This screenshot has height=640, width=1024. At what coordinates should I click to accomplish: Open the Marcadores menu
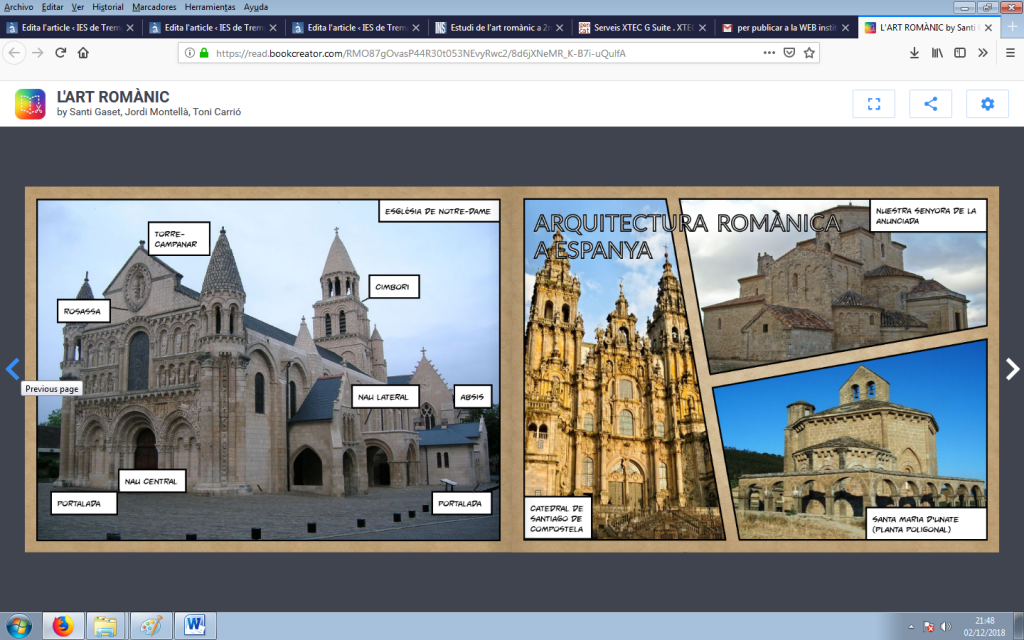pyautogui.click(x=155, y=7)
